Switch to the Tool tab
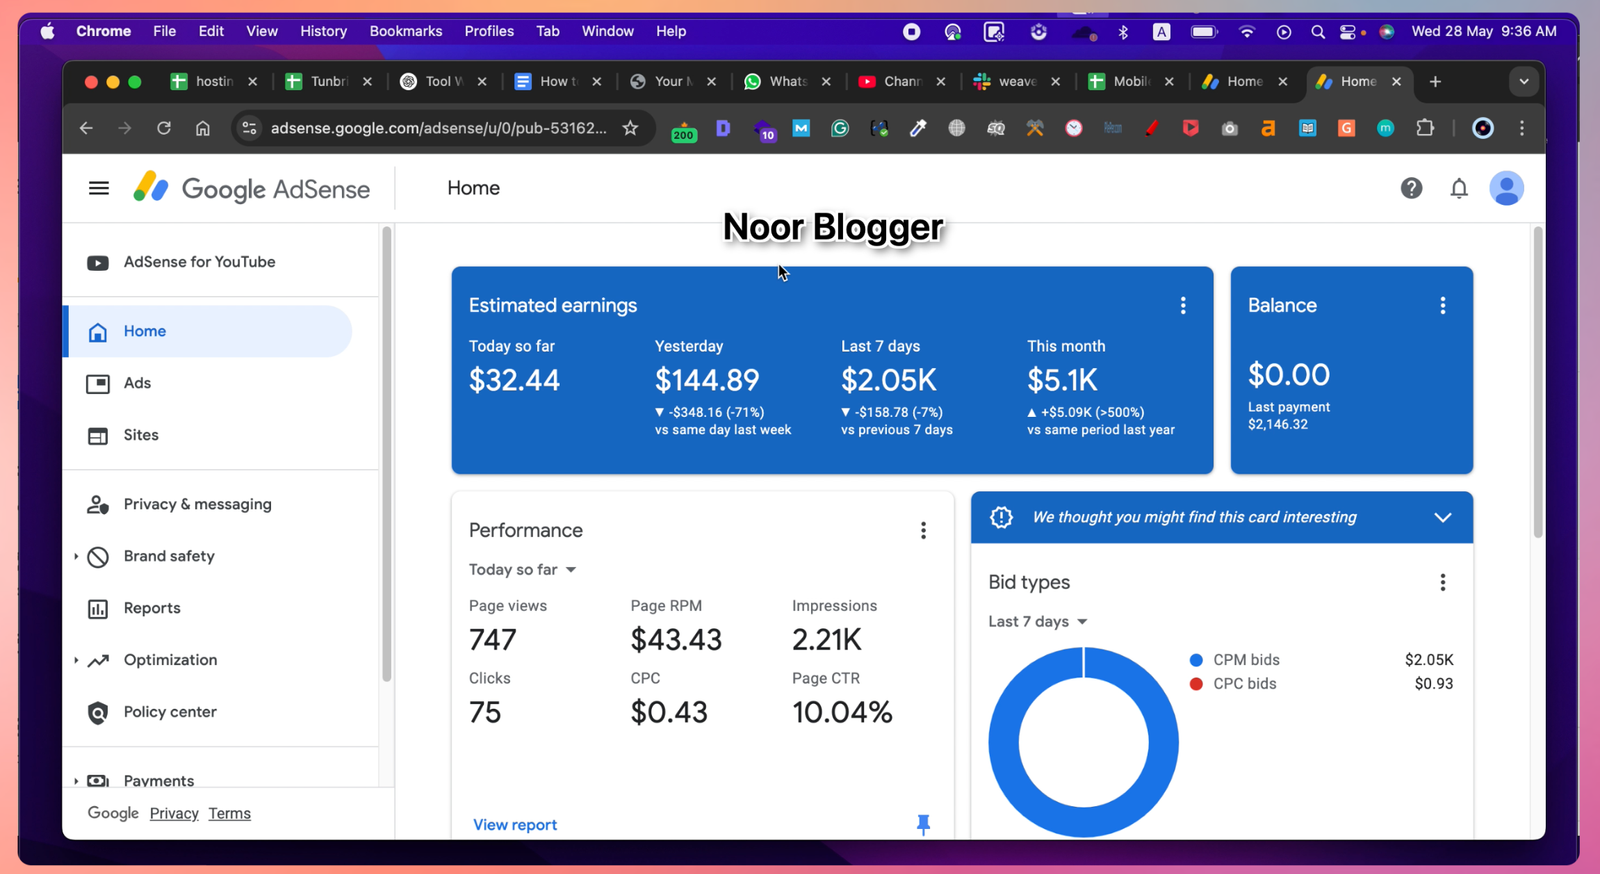Viewport: 1600px width, 874px height. pyautogui.click(x=443, y=82)
